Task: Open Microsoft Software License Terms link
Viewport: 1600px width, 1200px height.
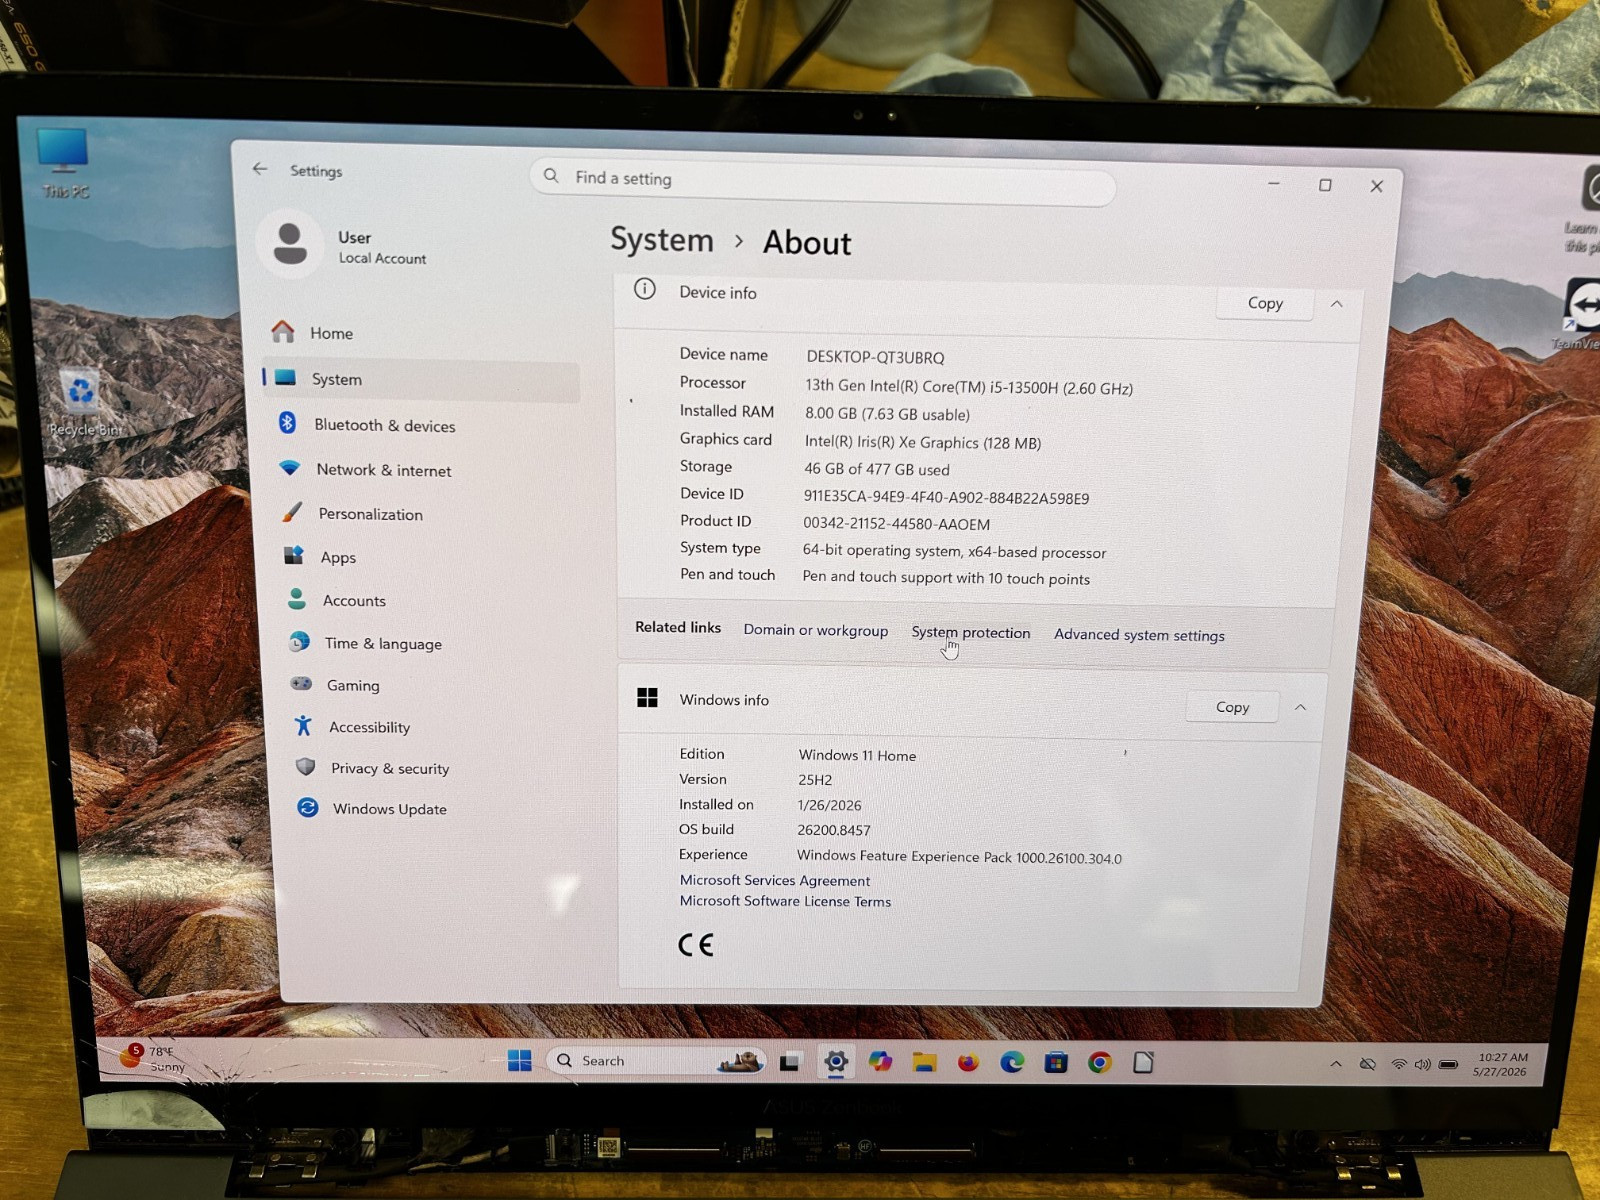Action: click(x=785, y=901)
